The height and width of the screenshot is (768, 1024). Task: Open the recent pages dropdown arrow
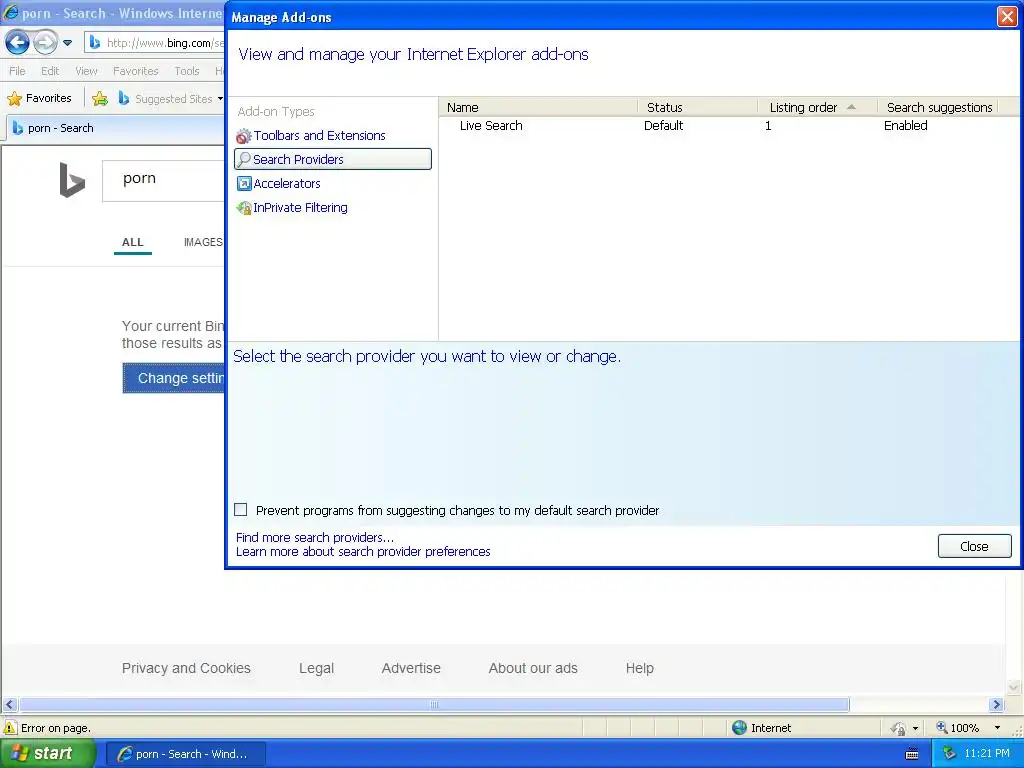pos(67,43)
